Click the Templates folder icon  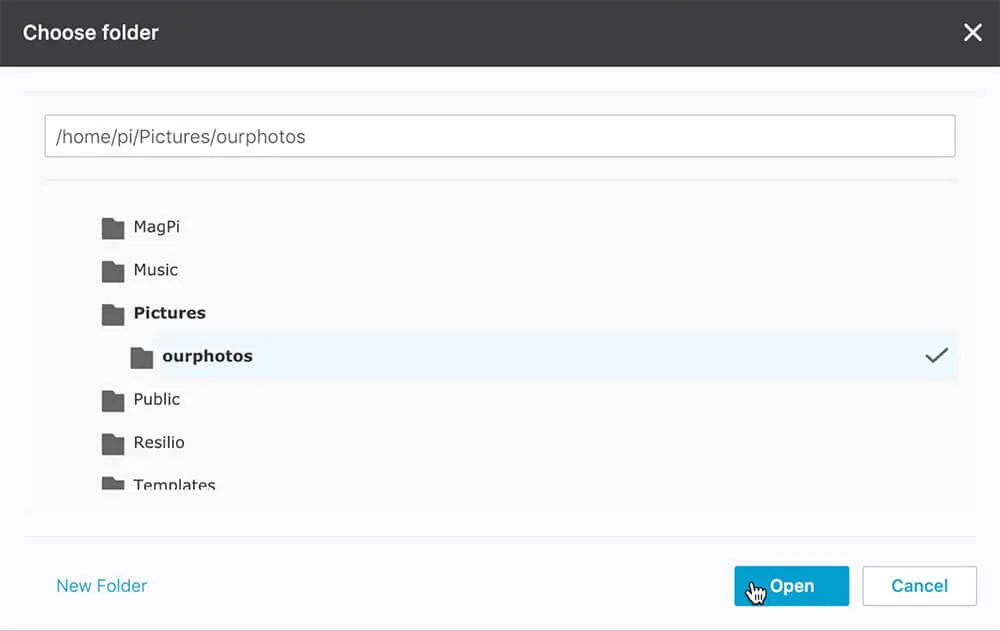pos(113,483)
